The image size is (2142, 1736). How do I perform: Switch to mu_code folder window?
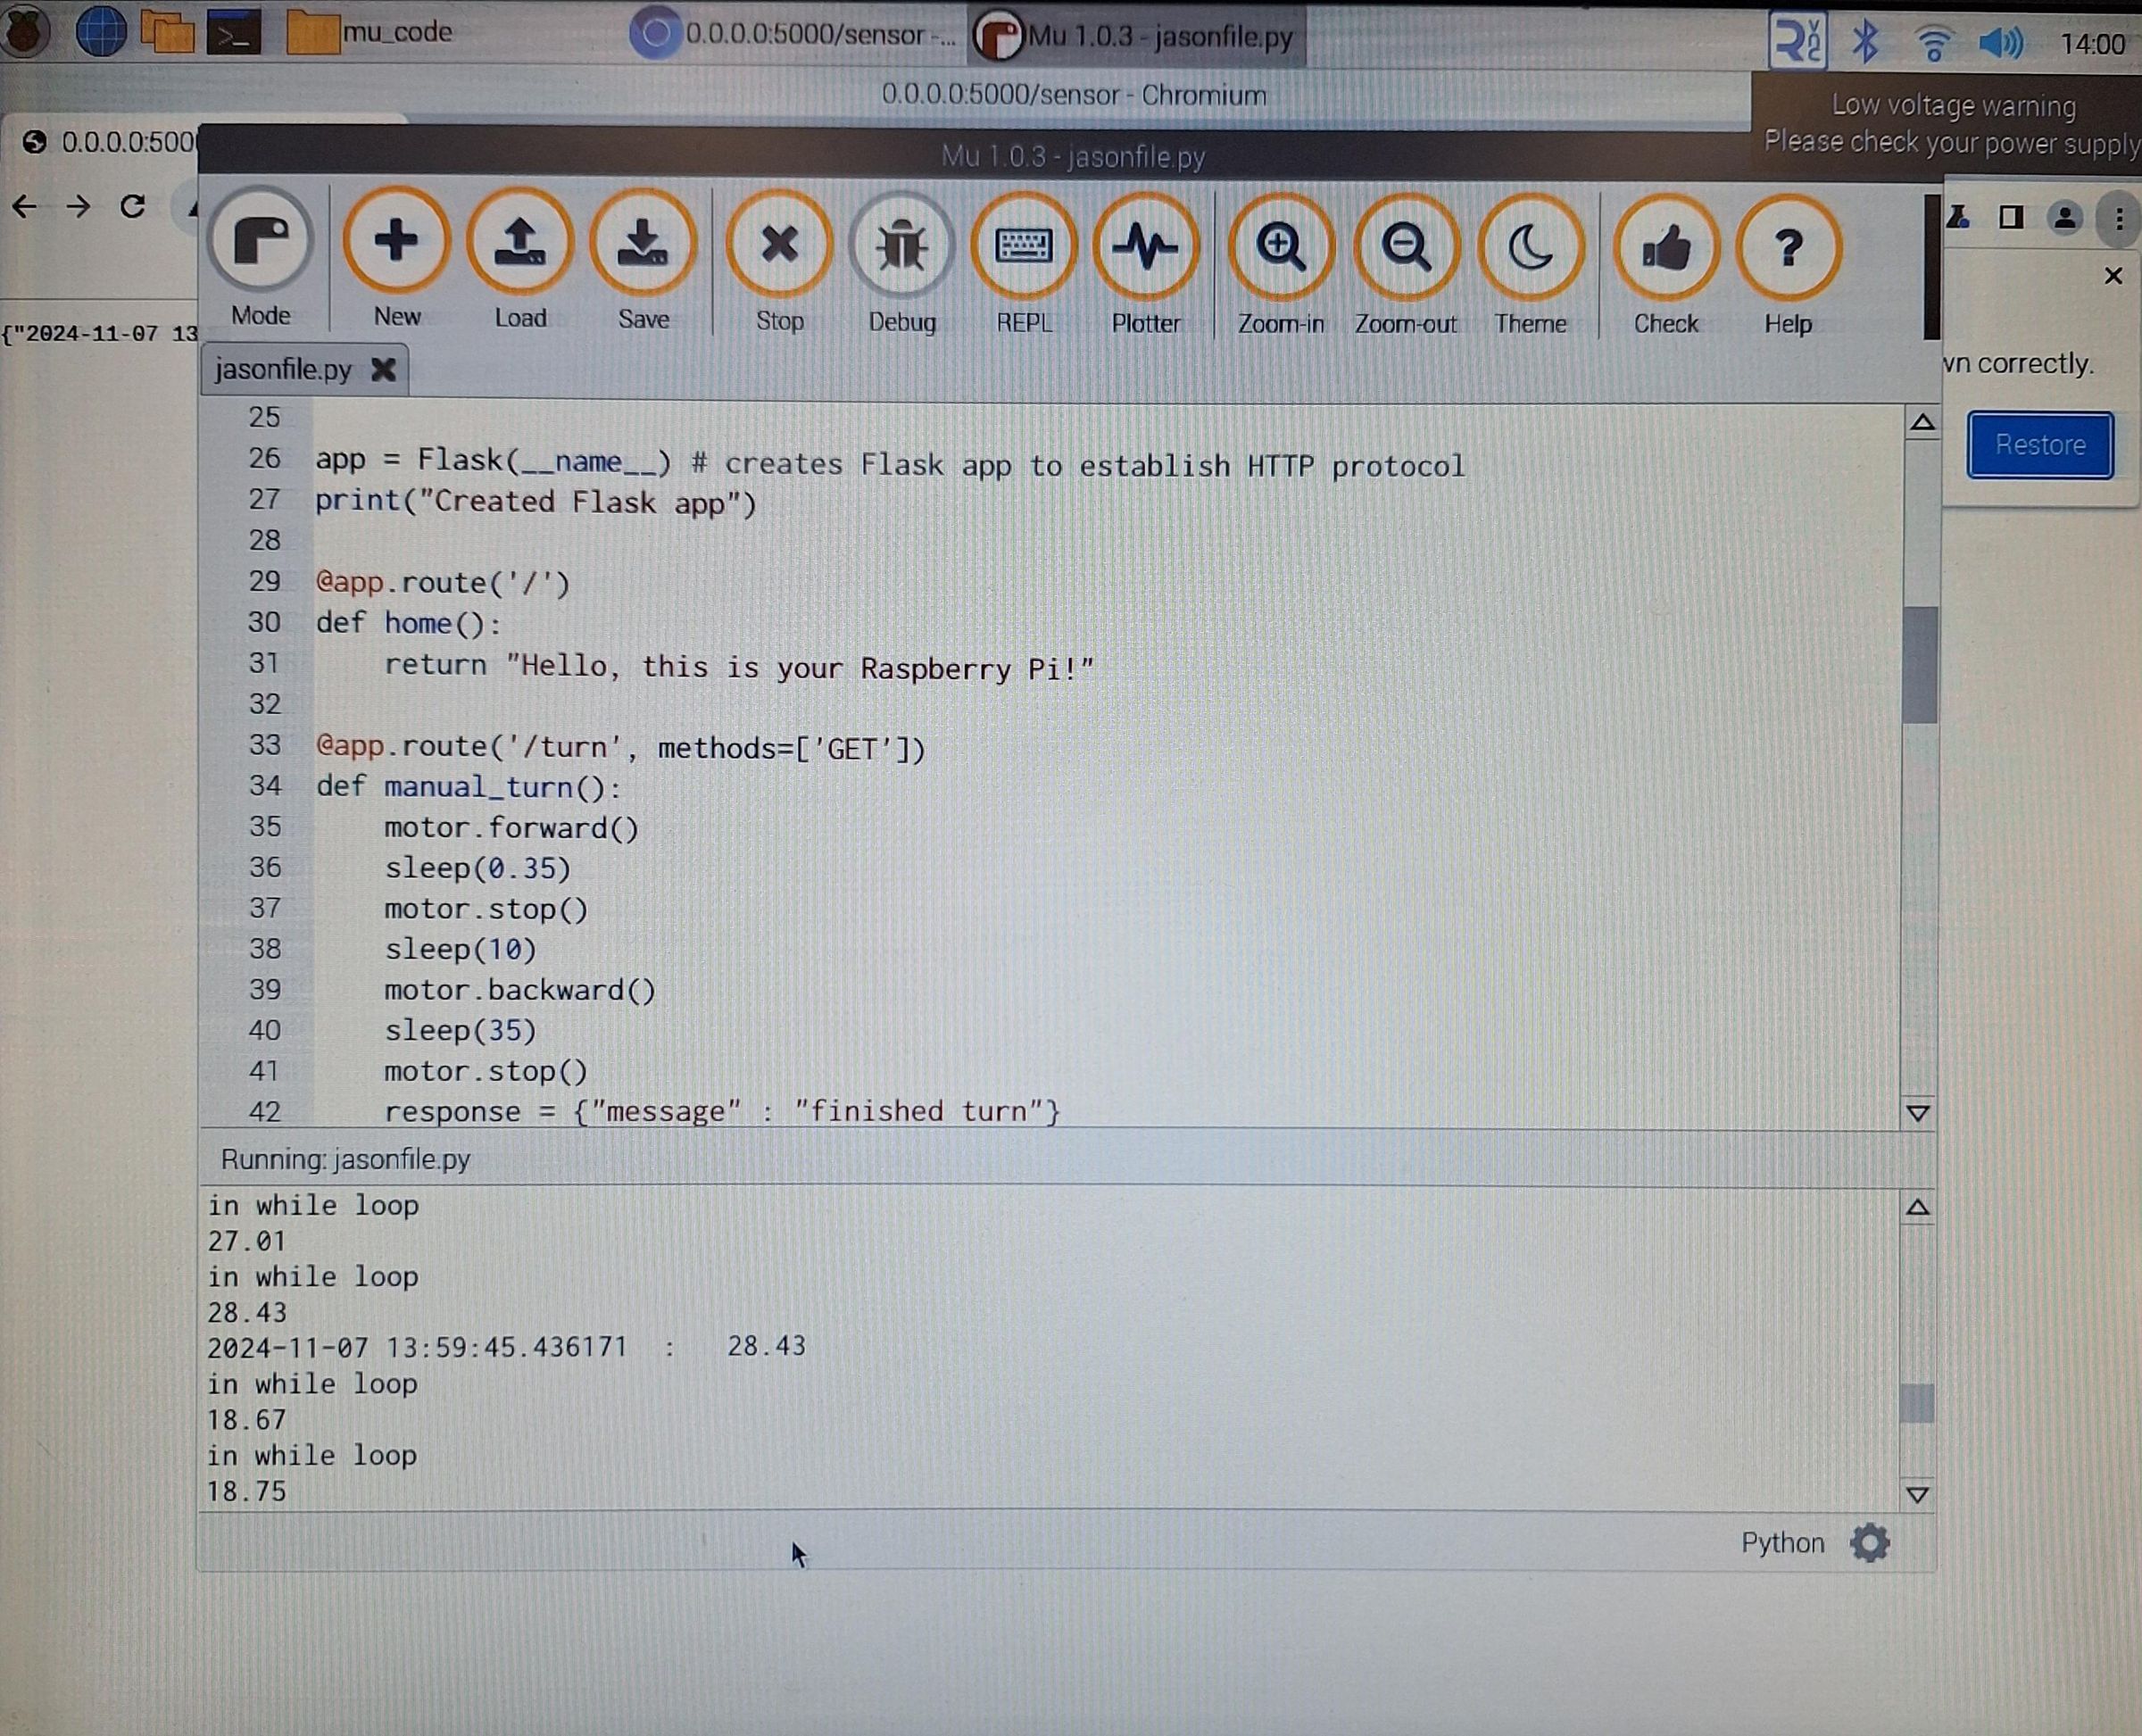pos(370,32)
